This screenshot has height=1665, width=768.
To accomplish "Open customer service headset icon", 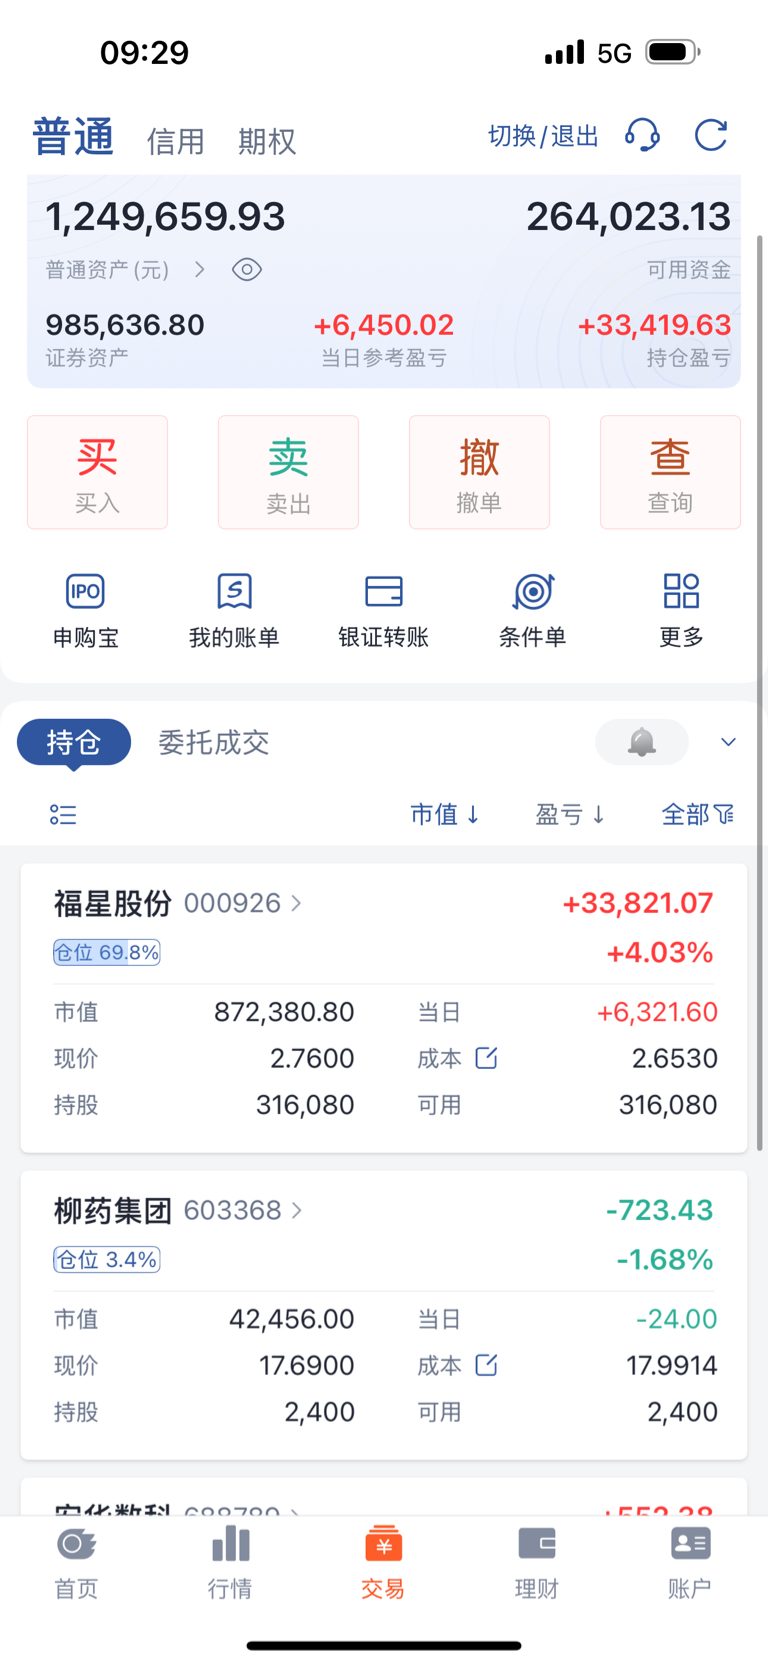I will (x=642, y=135).
